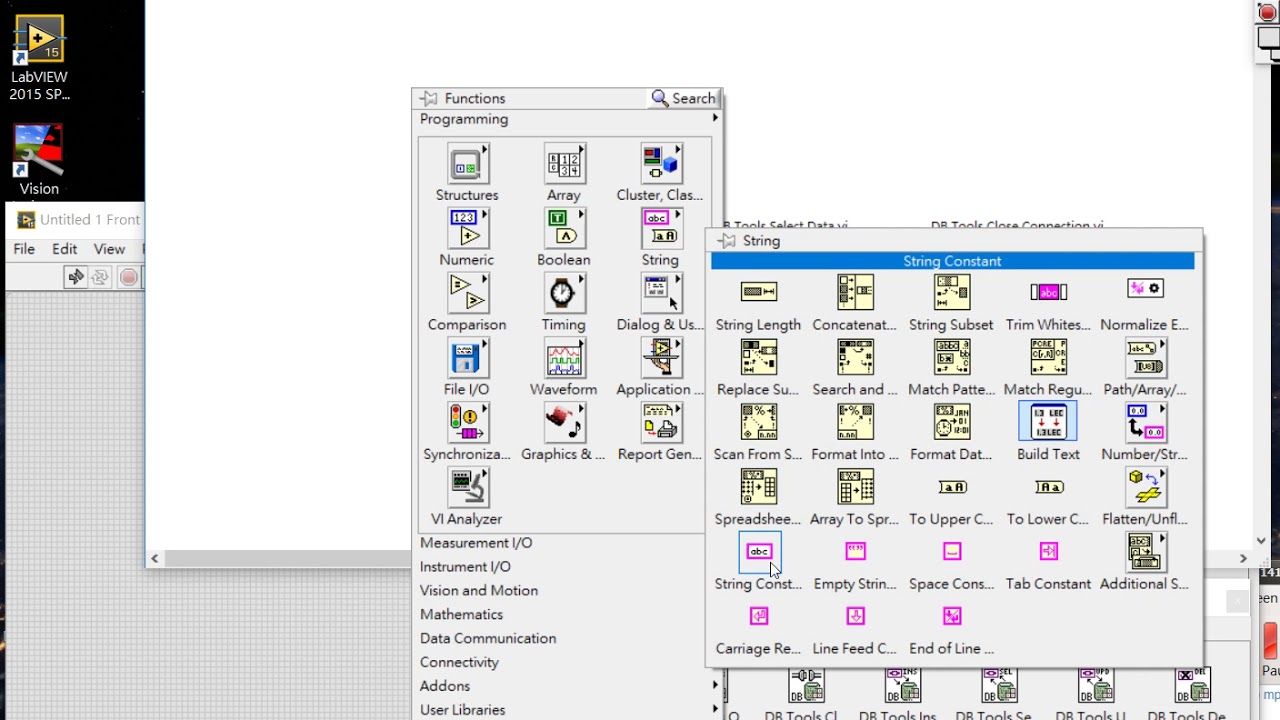Pick the Carriage Return Constant
This screenshot has height=720, width=1280.
pos(759,616)
